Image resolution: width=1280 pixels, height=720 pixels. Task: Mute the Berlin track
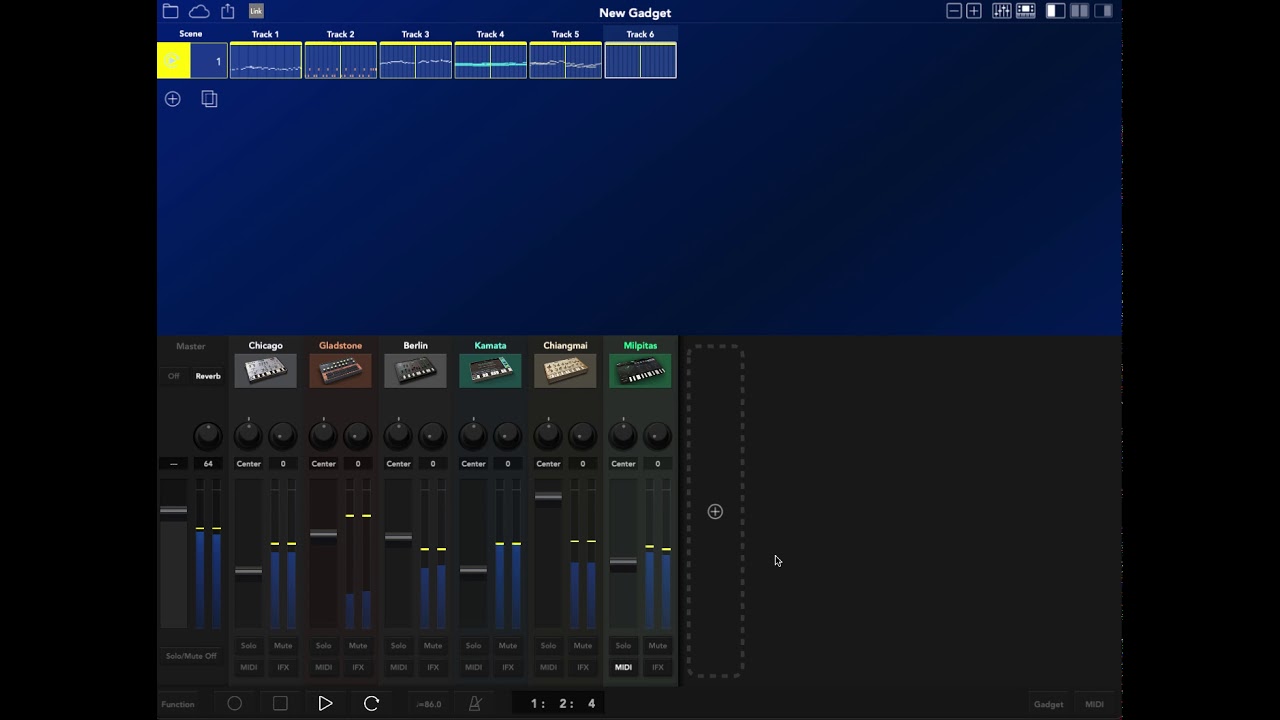pos(433,646)
